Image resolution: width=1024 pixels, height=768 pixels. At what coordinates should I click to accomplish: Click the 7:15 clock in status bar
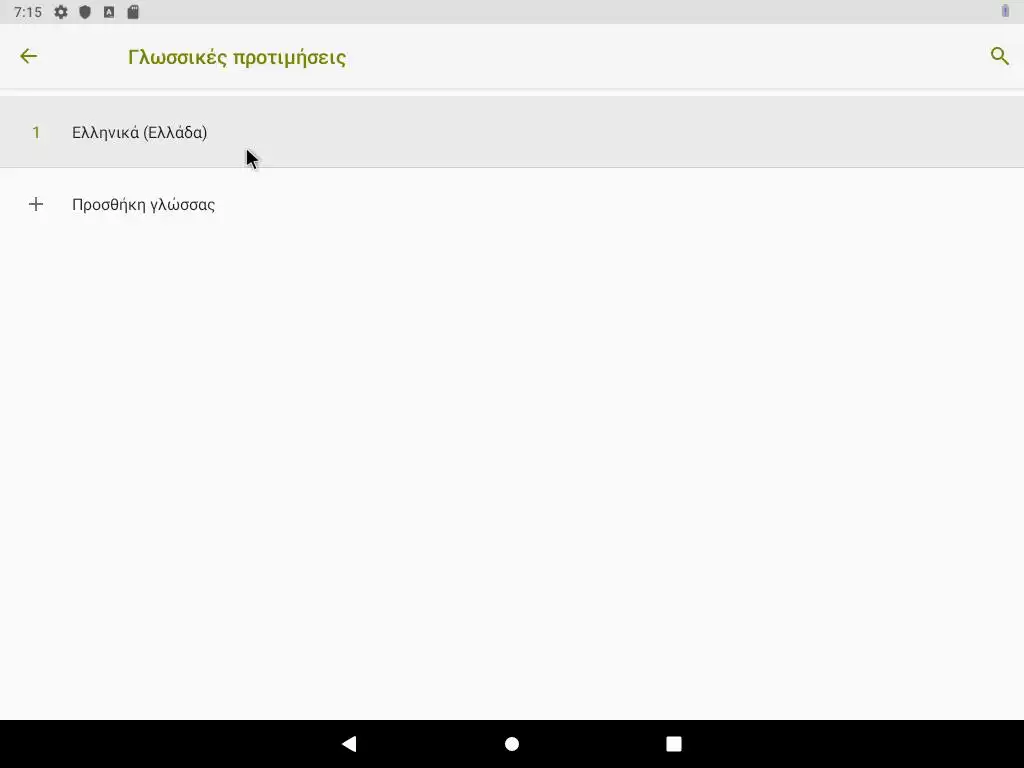(28, 12)
